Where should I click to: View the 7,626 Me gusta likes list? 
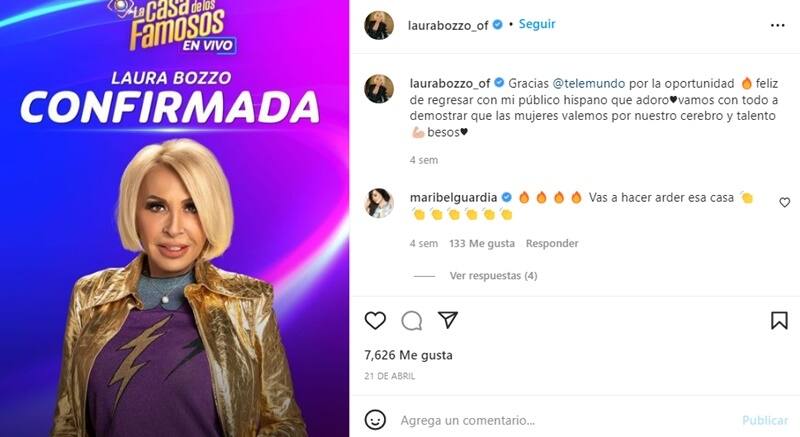pos(408,355)
